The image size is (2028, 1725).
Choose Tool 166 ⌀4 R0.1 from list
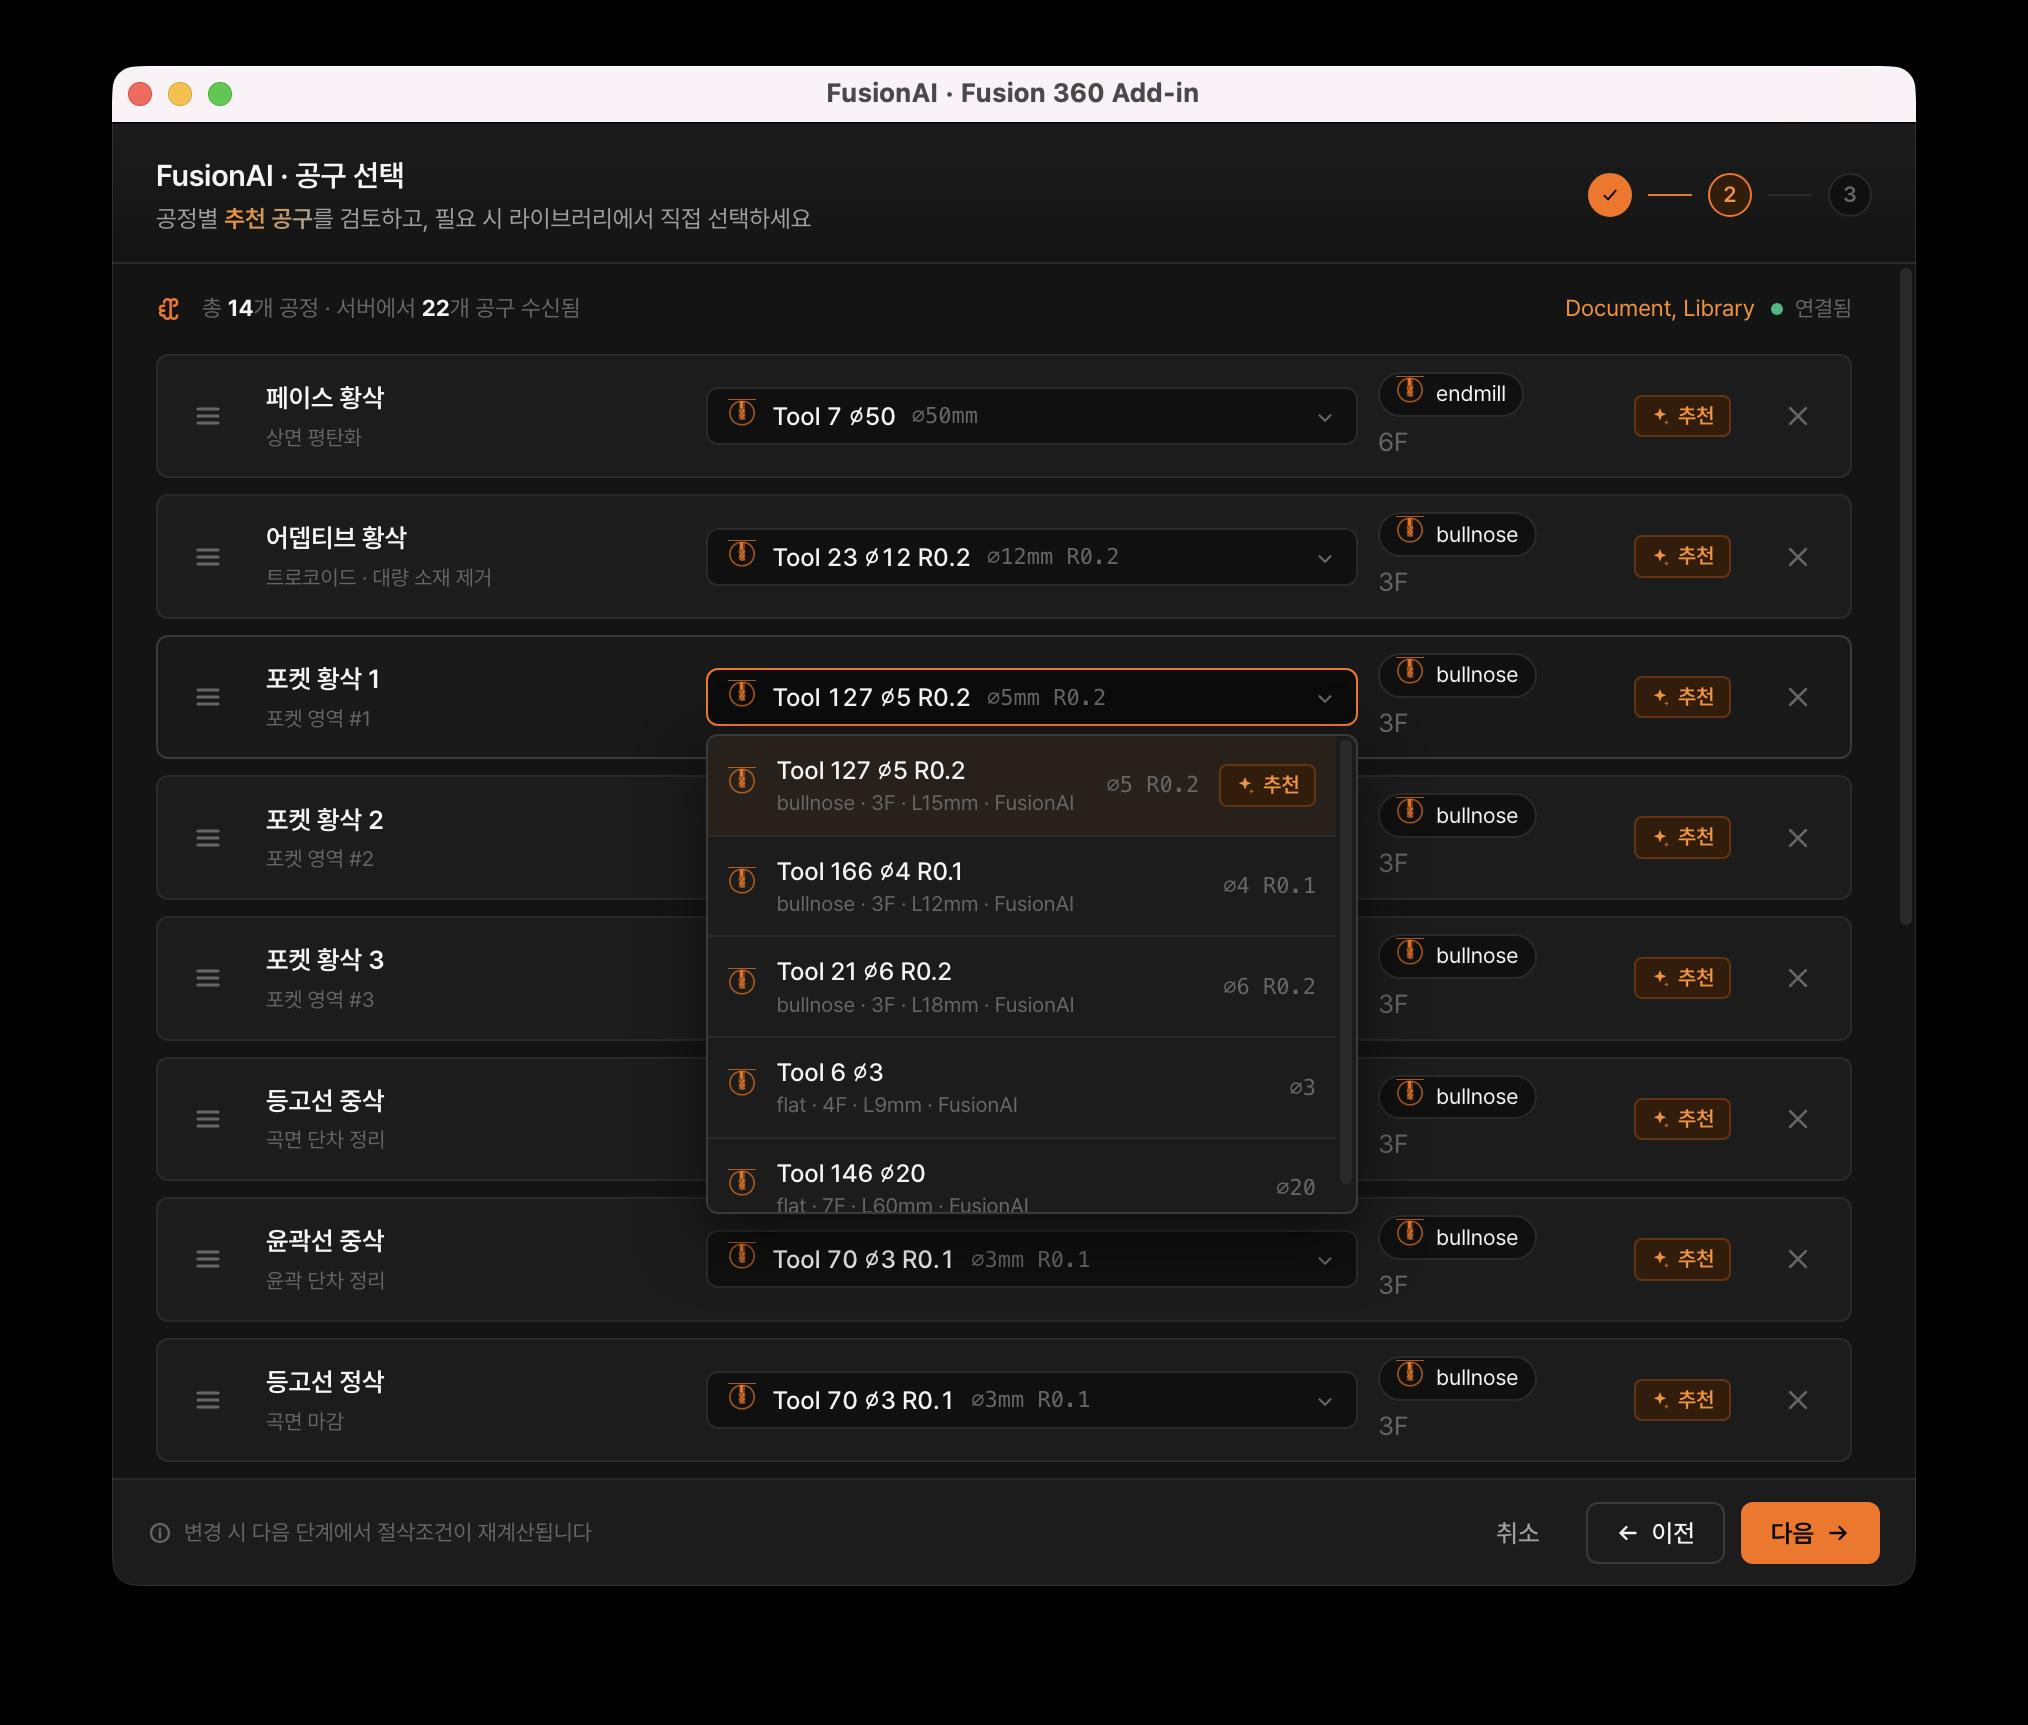(1022, 886)
